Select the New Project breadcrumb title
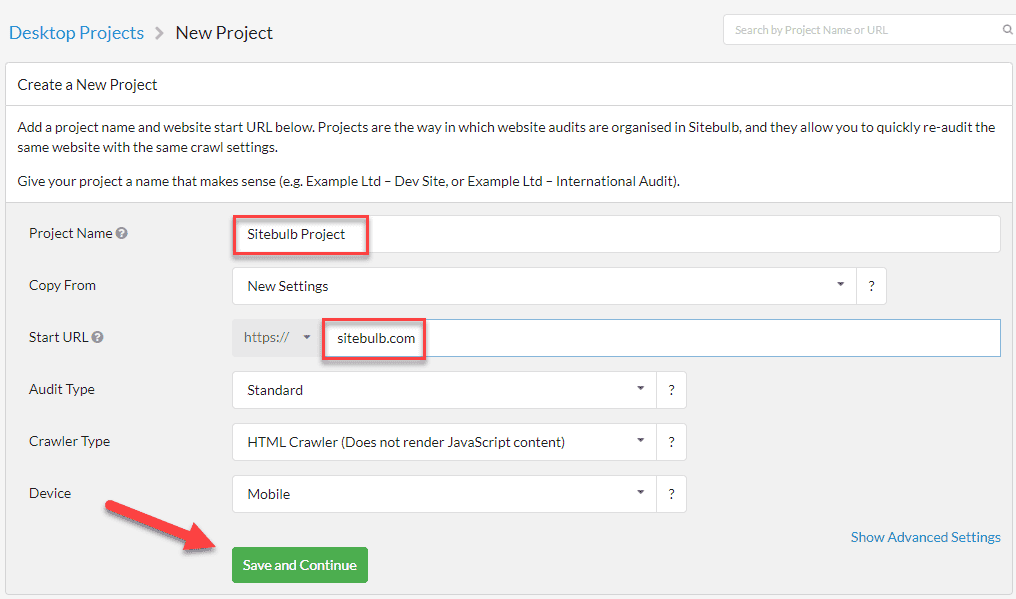Viewport: 1016px width, 599px height. click(x=224, y=32)
